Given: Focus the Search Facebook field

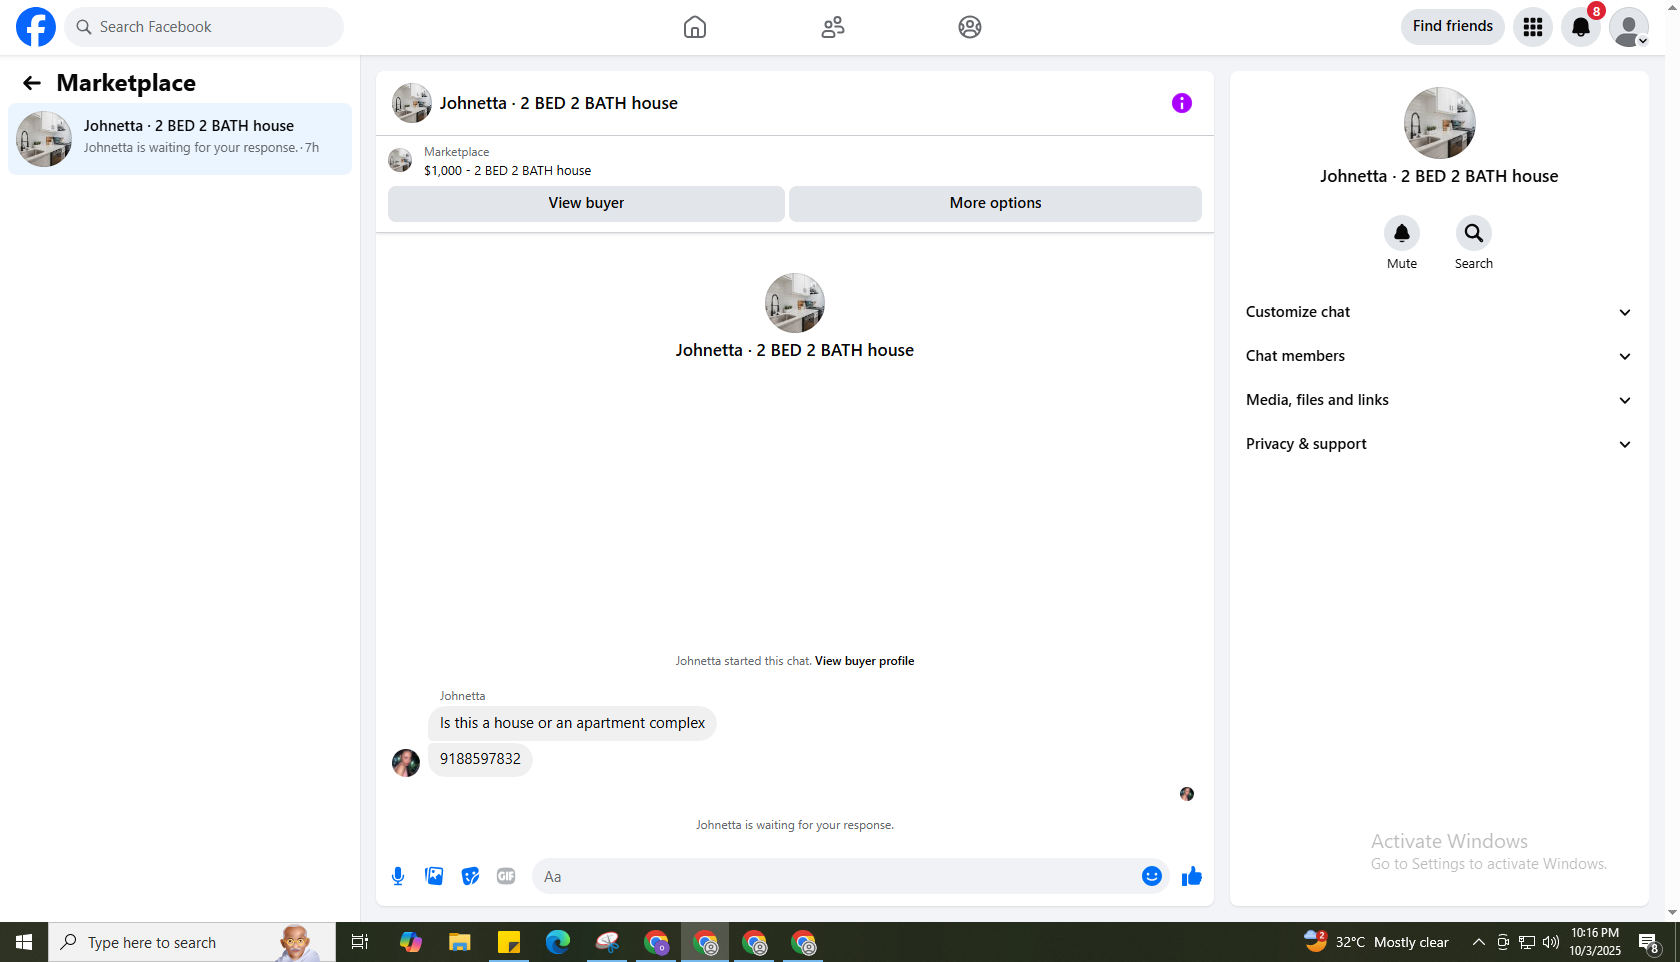Looking at the screenshot, I should [204, 27].
